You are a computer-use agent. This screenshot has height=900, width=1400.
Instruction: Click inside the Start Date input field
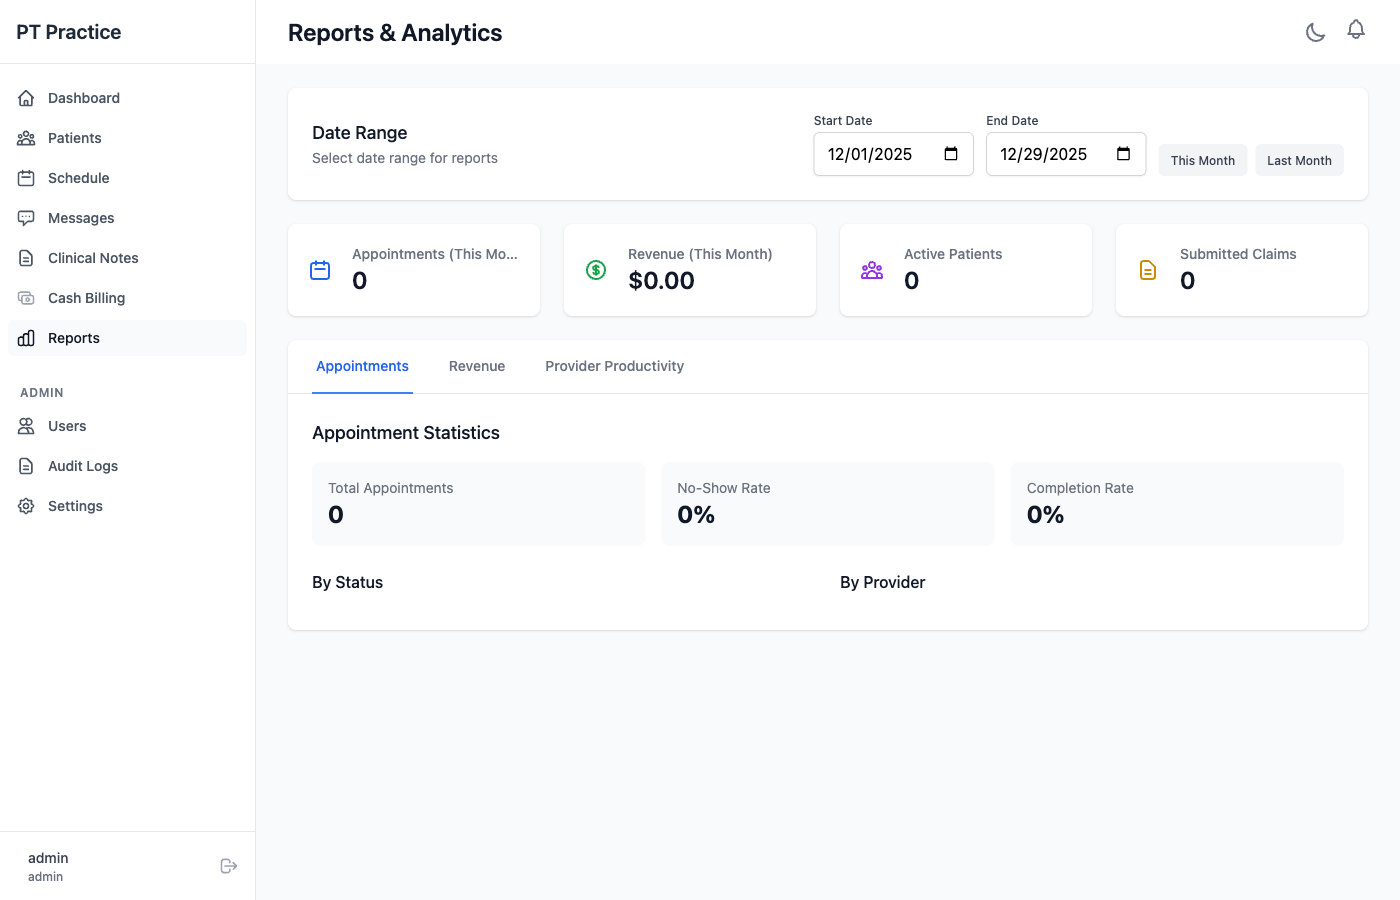click(x=880, y=154)
